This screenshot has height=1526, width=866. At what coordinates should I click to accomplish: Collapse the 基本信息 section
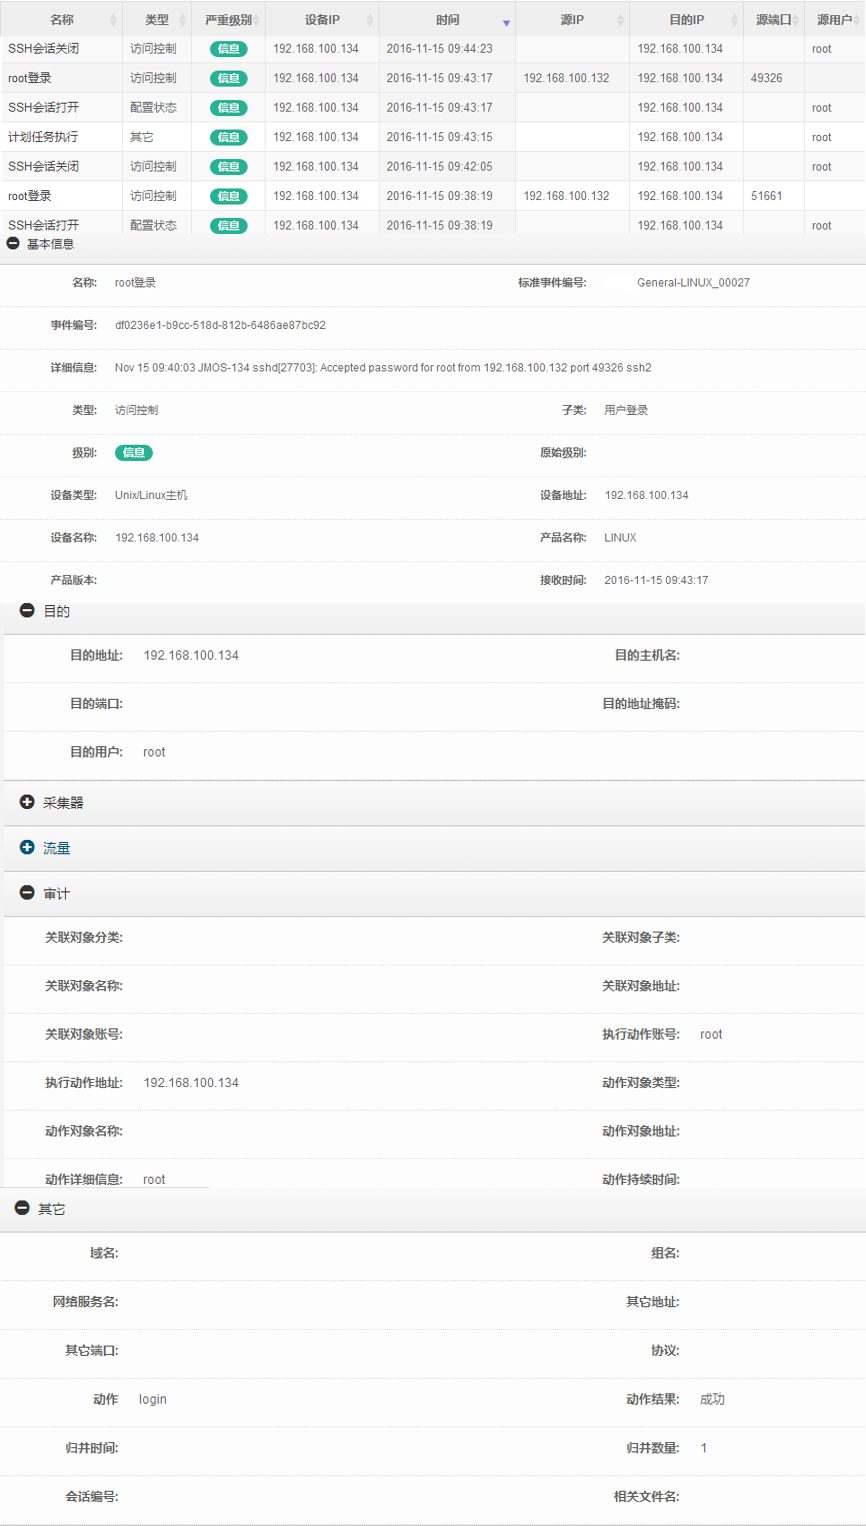click(x=13, y=243)
